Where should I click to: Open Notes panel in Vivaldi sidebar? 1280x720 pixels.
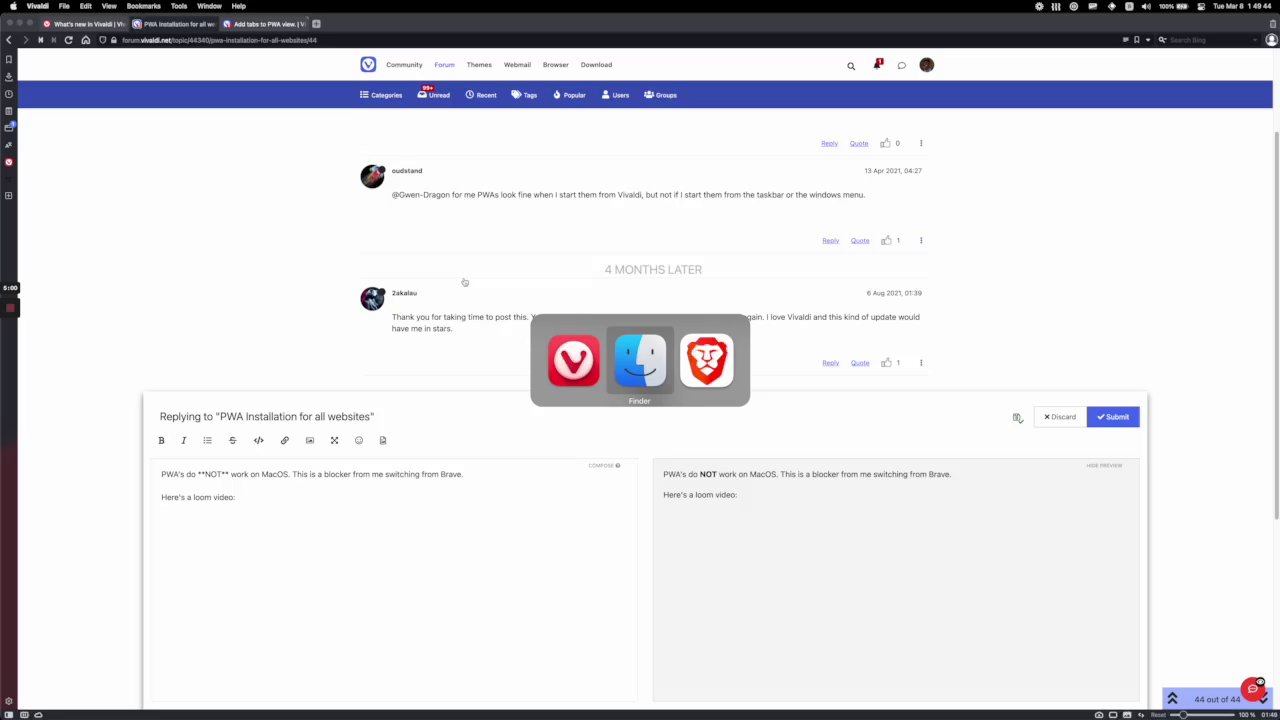click(x=9, y=111)
